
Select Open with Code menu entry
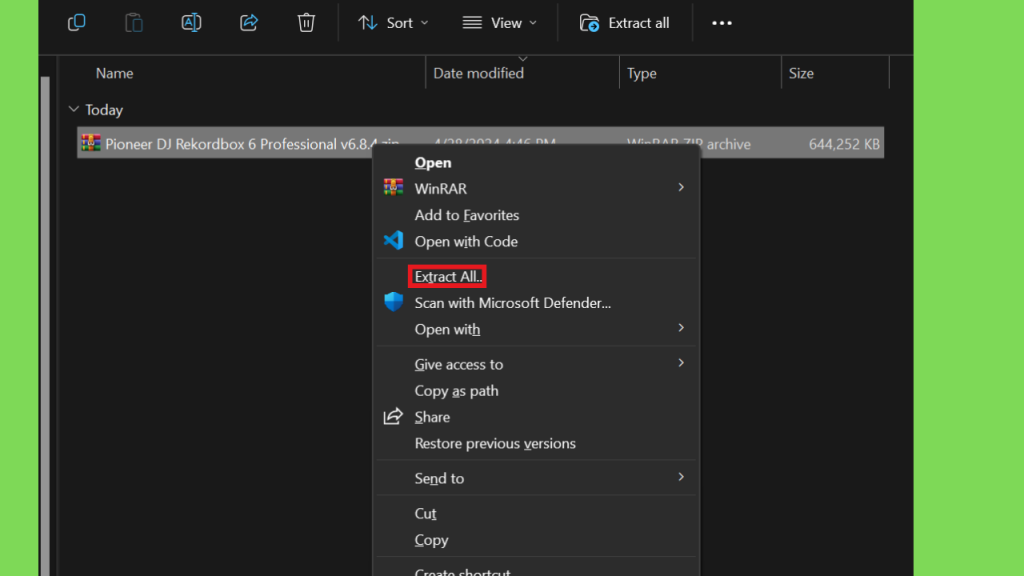tap(536, 242)
